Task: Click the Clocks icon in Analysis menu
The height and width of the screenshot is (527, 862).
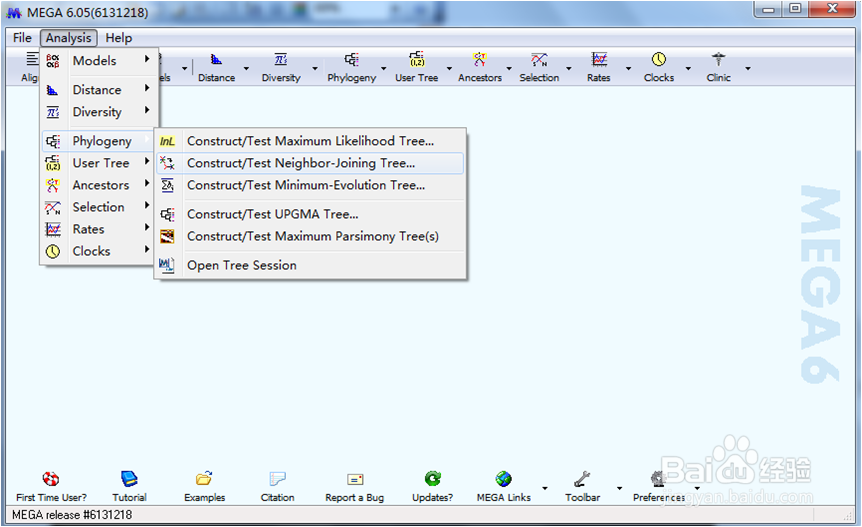Action: pos(53,251)
